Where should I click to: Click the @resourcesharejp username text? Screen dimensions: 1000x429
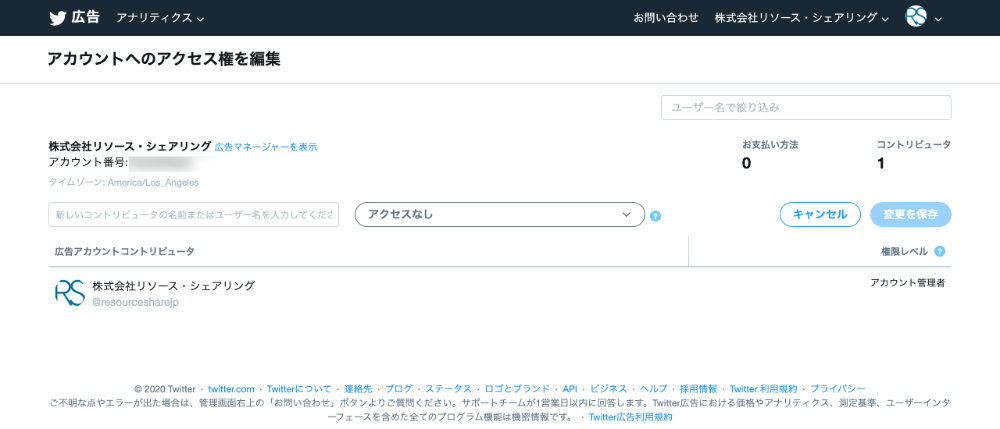[135, 302]
